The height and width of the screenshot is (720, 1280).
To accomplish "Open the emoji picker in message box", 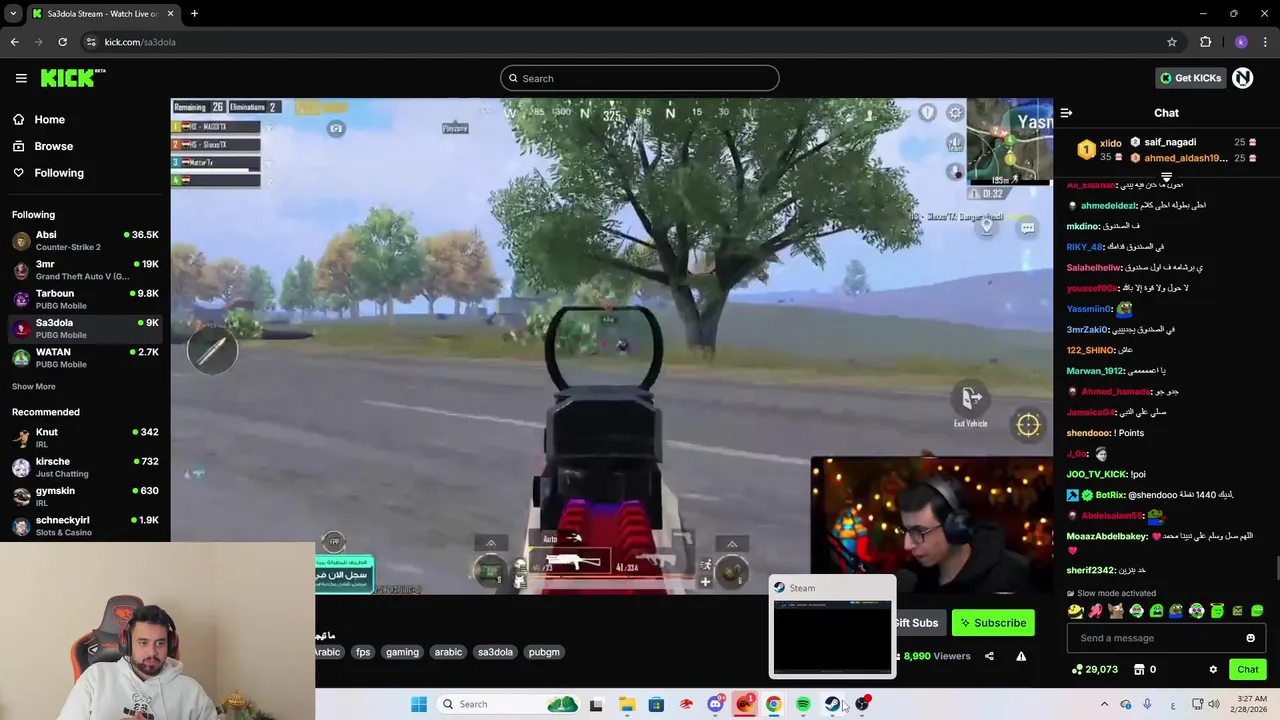I will [x=1250, y=638].
